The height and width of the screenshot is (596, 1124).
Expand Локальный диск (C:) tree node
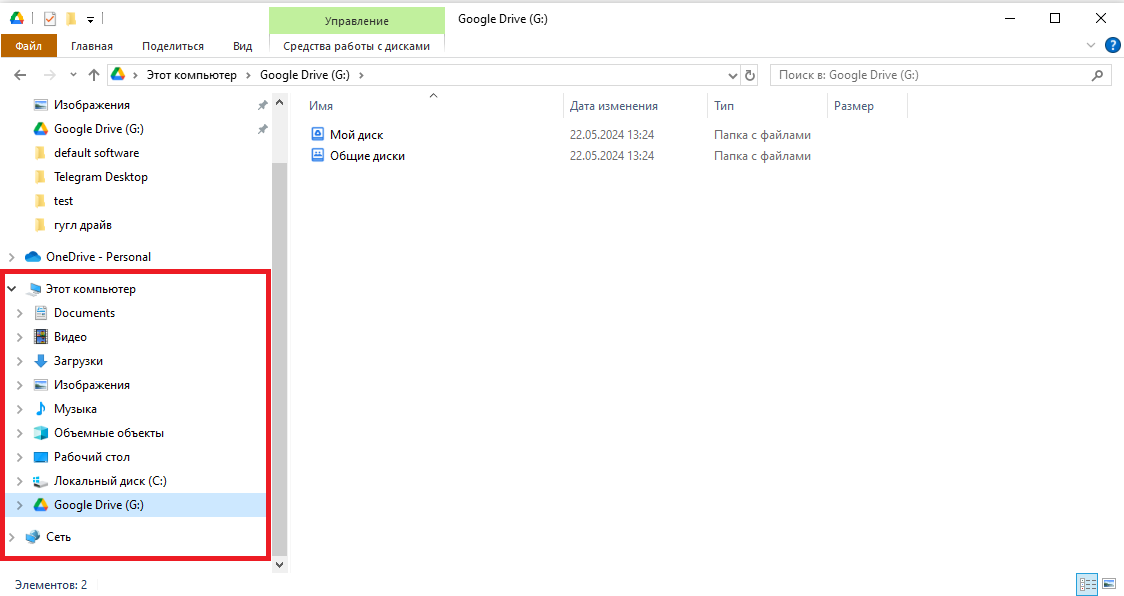coord(19,481)
